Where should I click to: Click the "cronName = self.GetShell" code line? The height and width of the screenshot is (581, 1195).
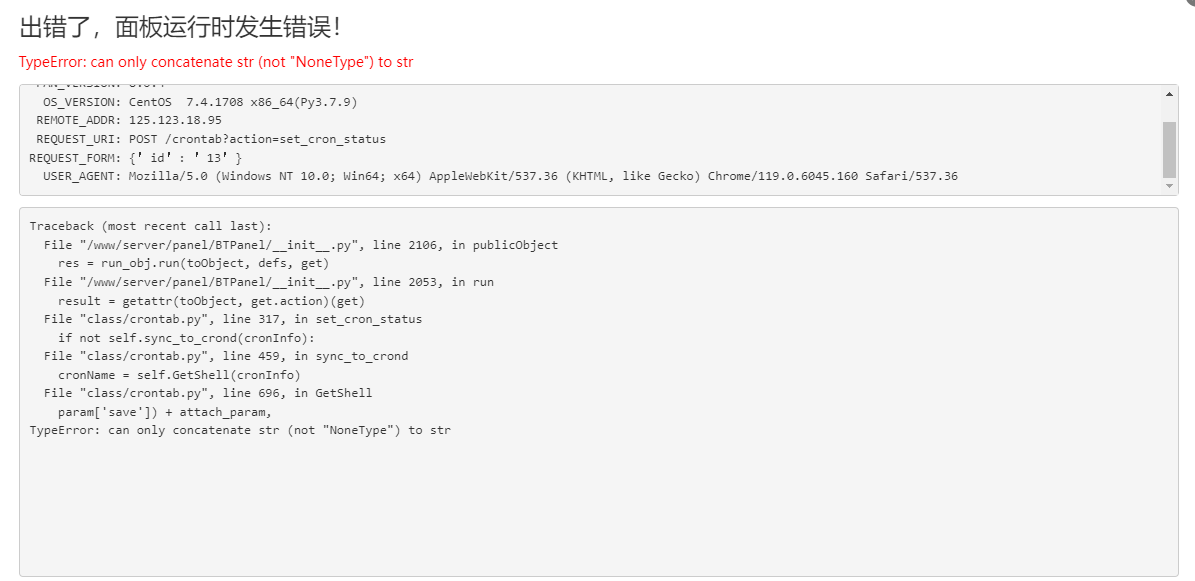click(179, 375)
